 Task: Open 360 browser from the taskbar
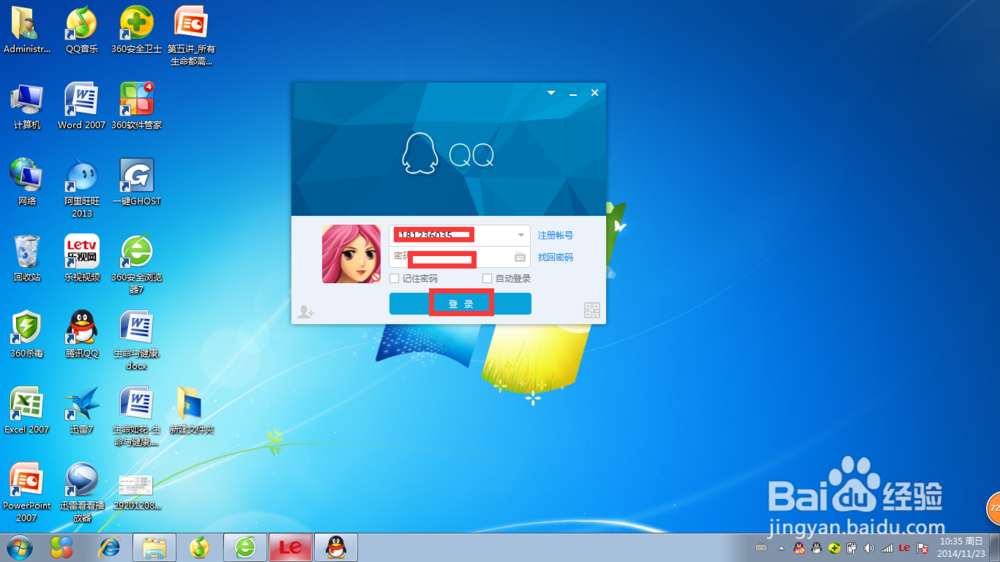(x=245, y=548)
